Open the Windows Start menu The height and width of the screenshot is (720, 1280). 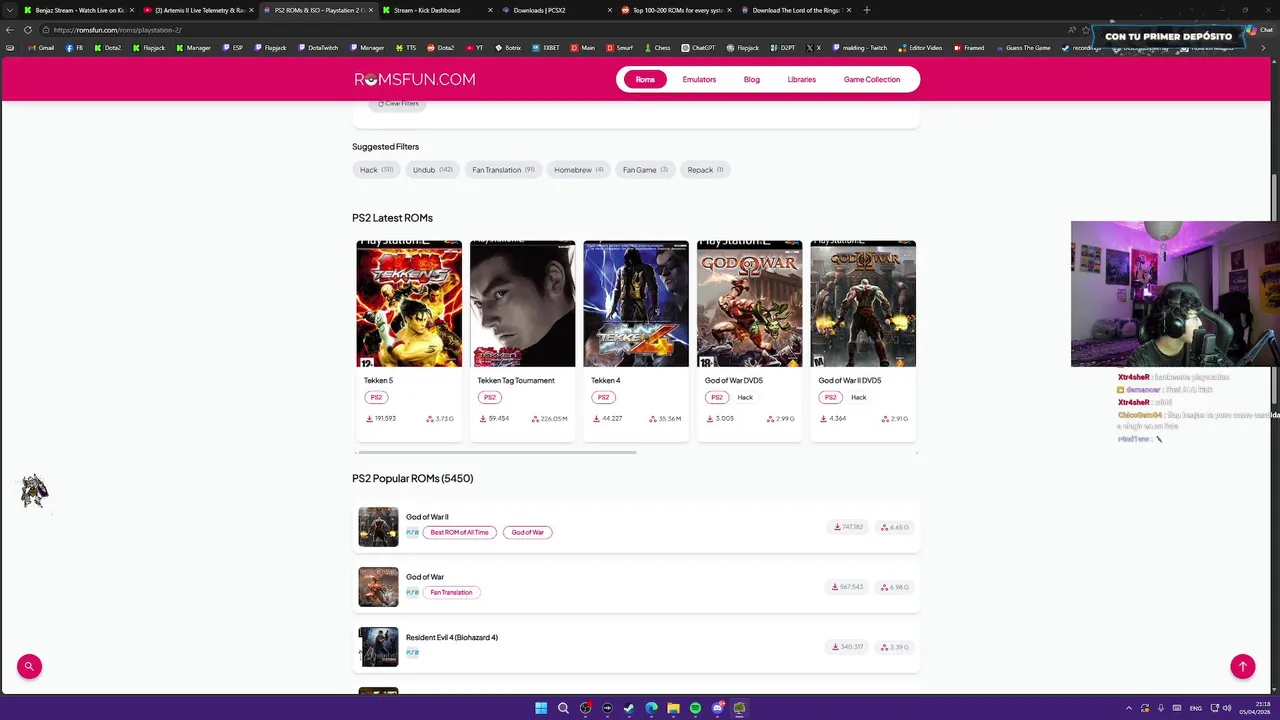[541, 708]
